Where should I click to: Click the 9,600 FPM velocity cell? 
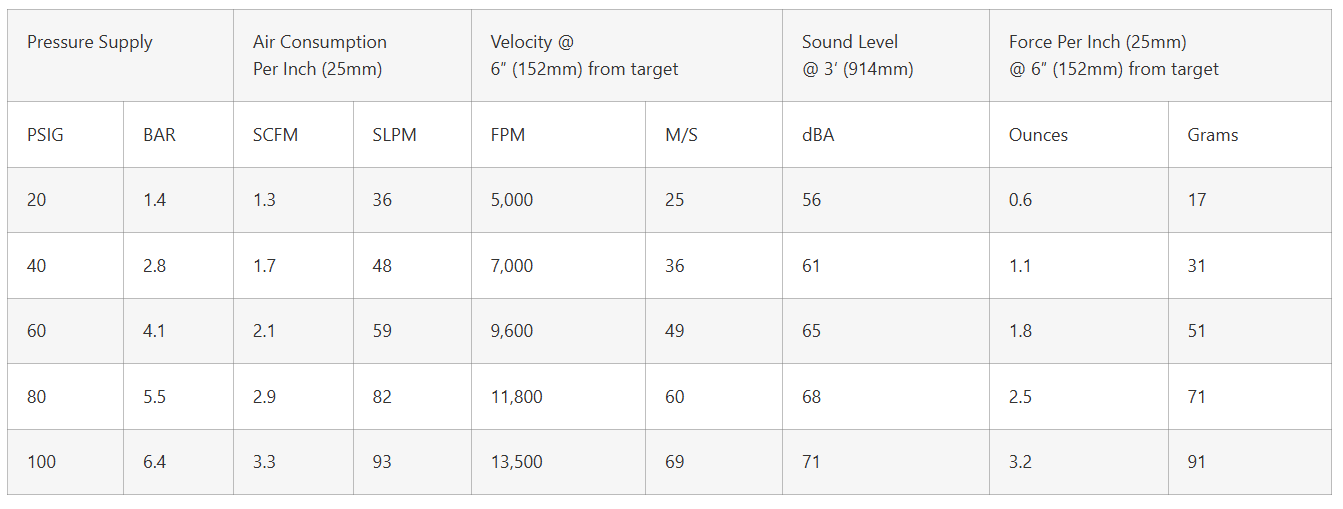(x=512, y=331)
